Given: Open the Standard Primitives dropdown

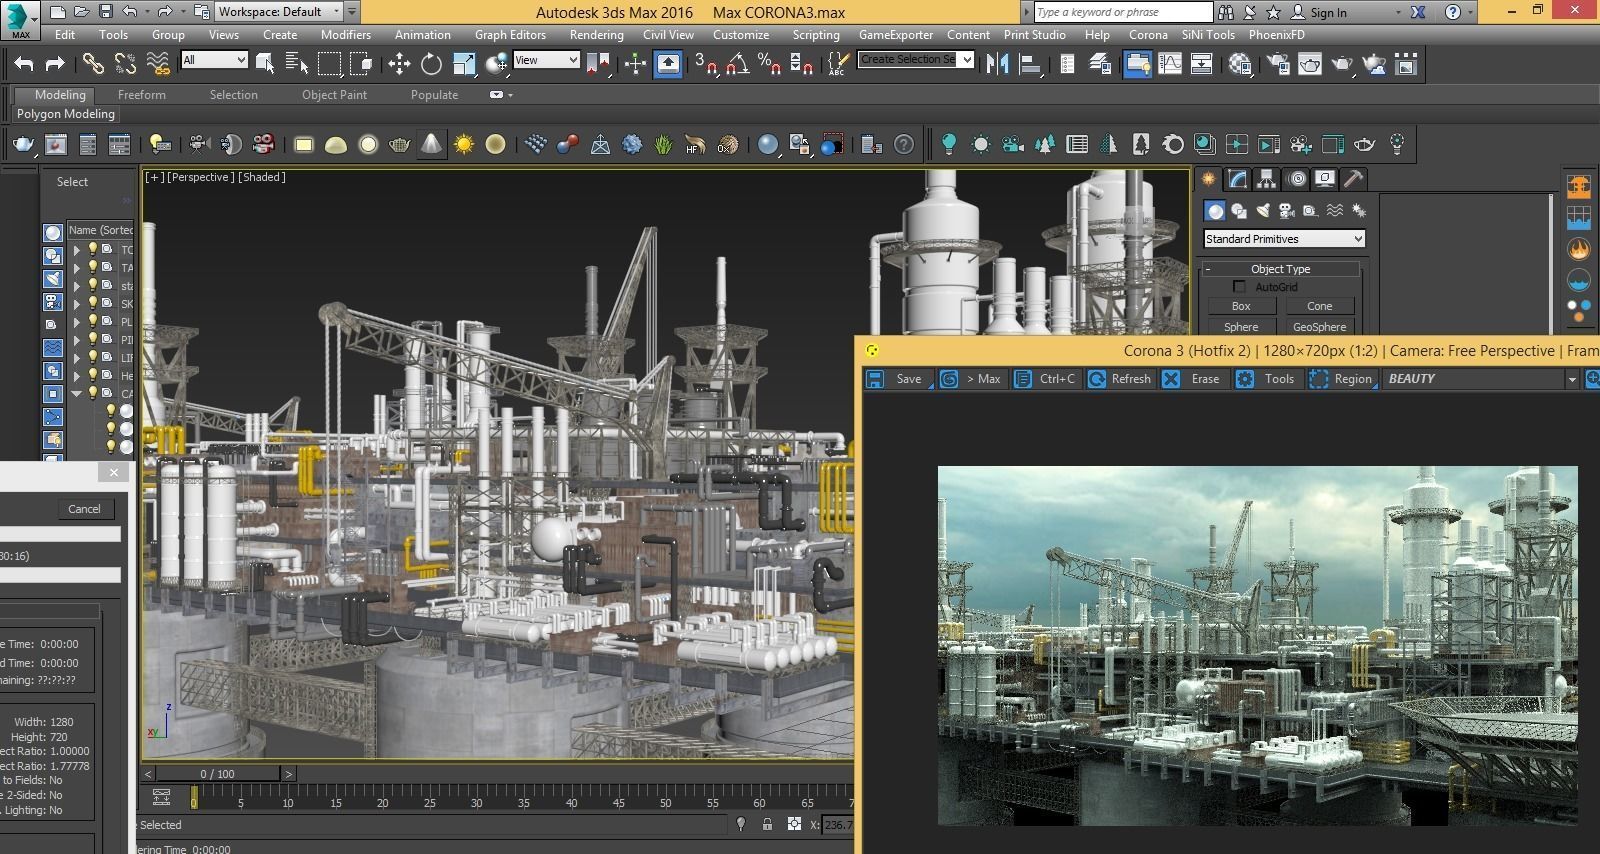Looking at the screenshot, I should (x=1284, y=239).
